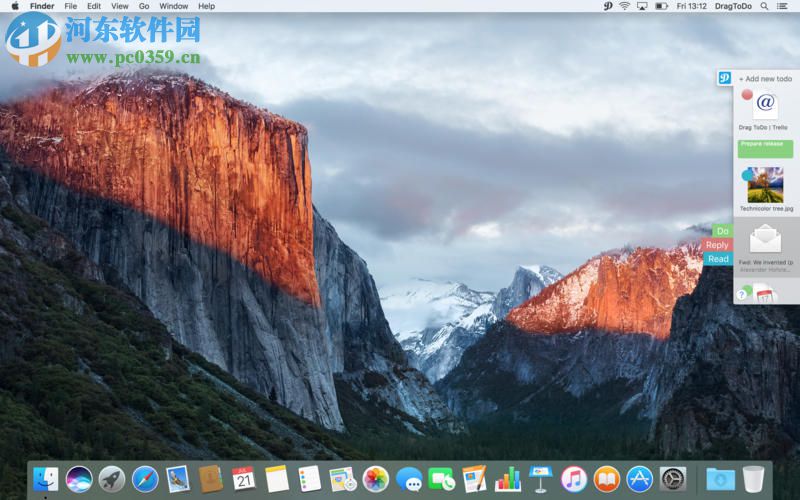Choose the red "Reply" label

pyautogui.click(x=717, y=245)
